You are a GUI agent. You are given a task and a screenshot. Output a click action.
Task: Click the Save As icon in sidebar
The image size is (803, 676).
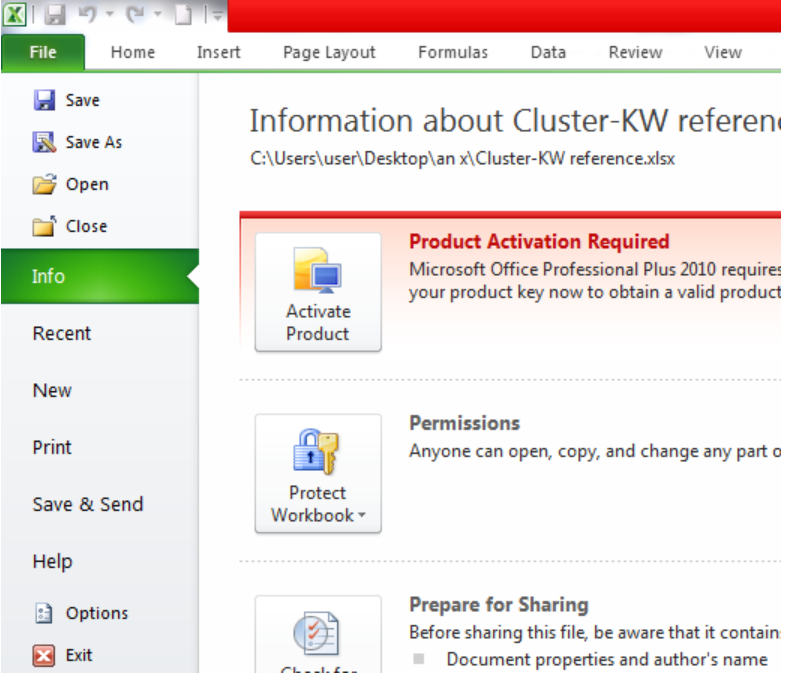coord(45,142)
